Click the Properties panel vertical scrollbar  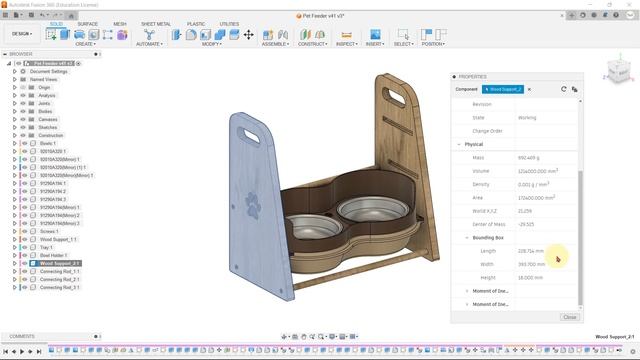(580, 238)
